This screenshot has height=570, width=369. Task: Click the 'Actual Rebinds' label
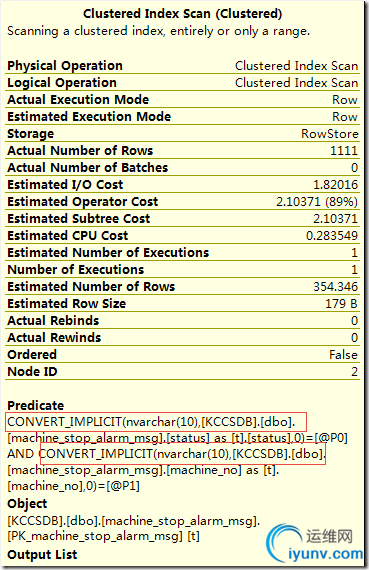tap(53, 321)
